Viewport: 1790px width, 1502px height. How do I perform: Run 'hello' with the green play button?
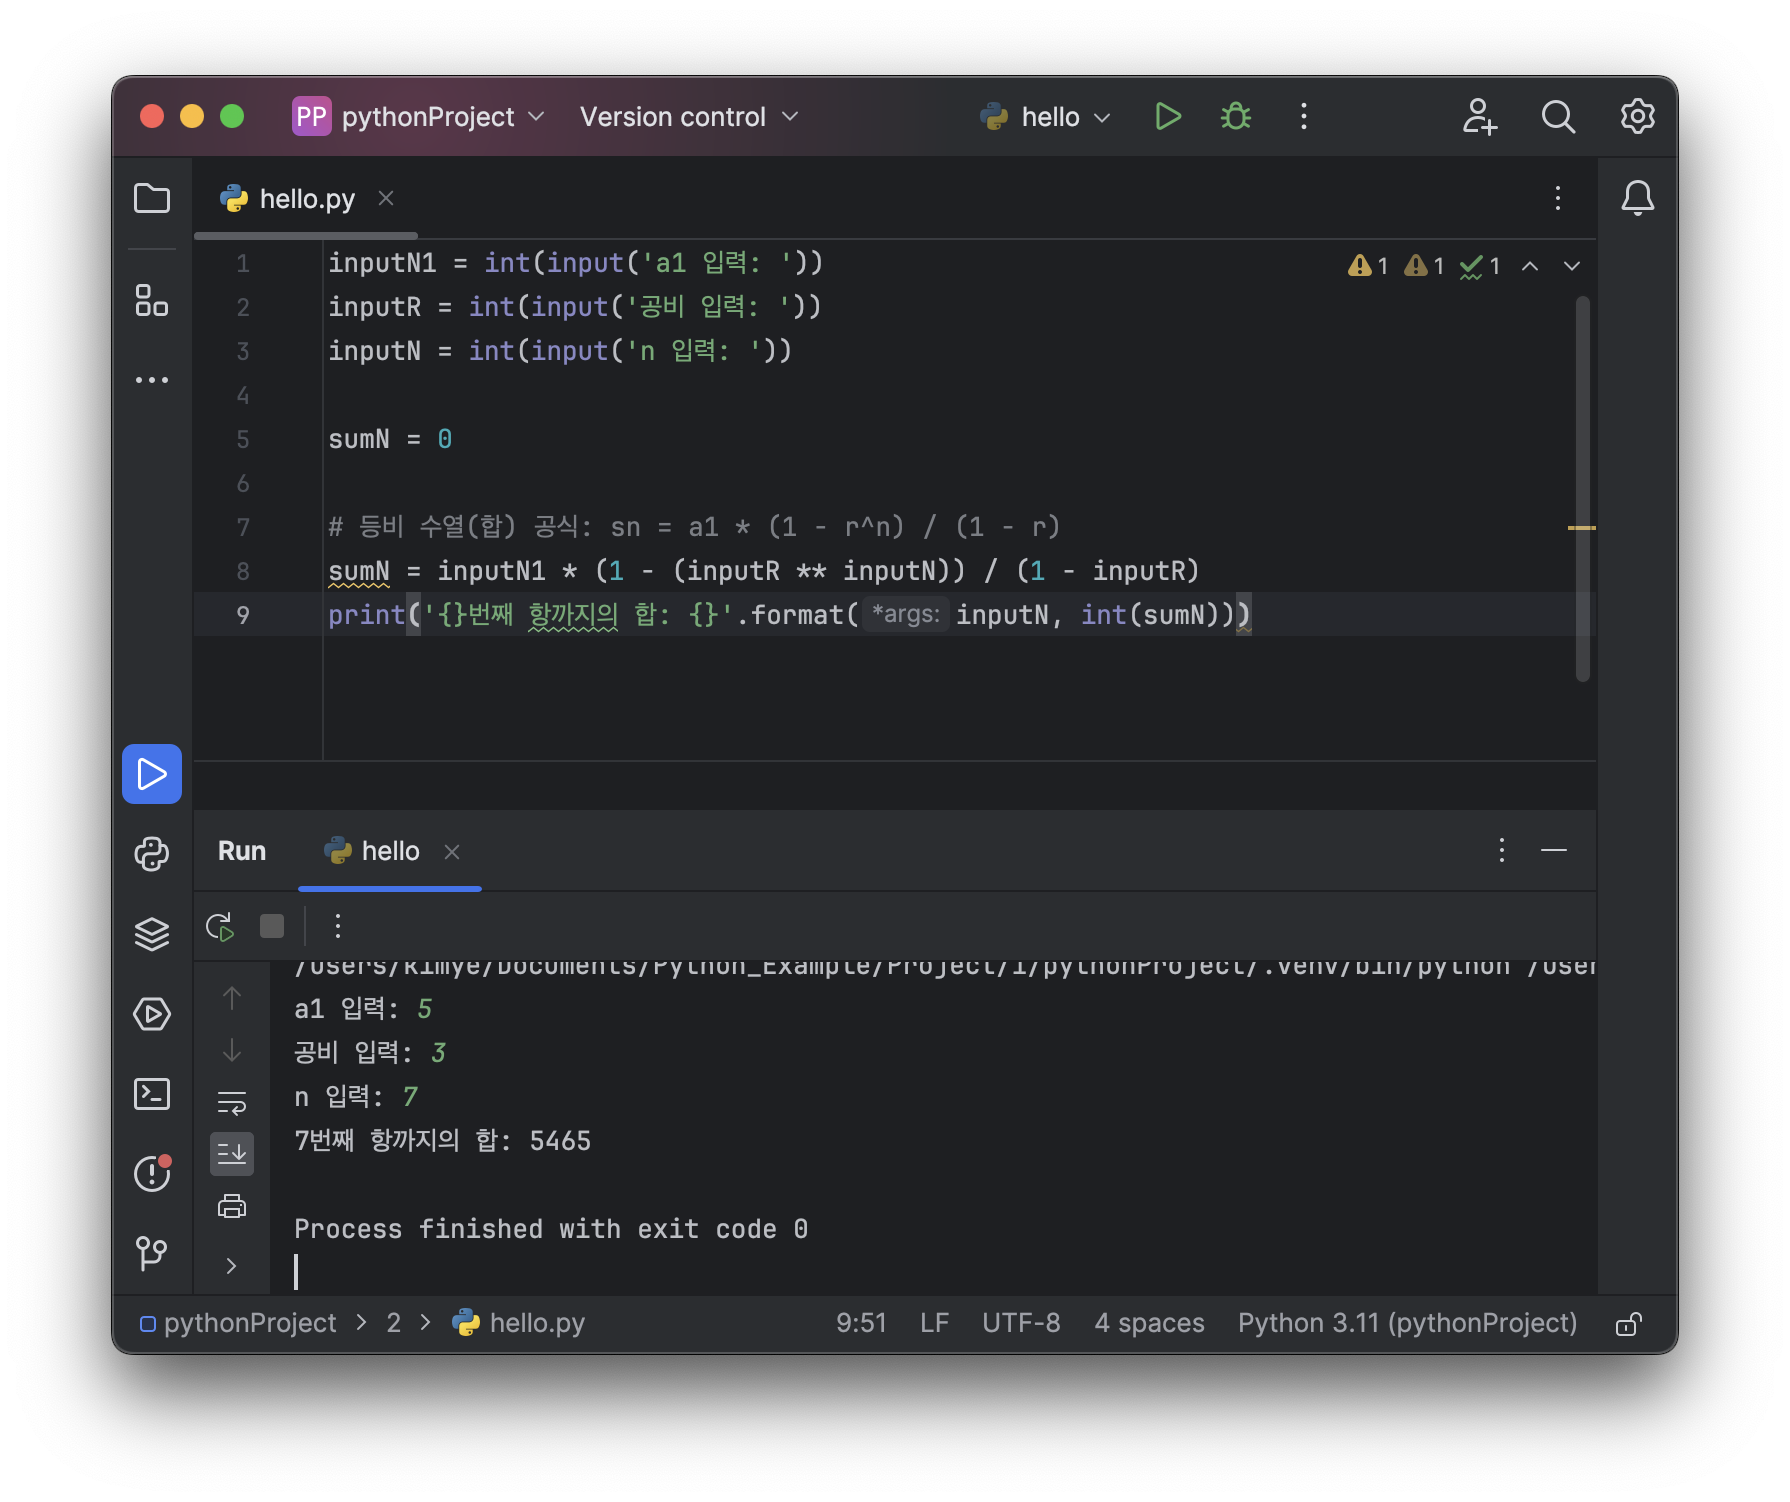(1168, 117)
